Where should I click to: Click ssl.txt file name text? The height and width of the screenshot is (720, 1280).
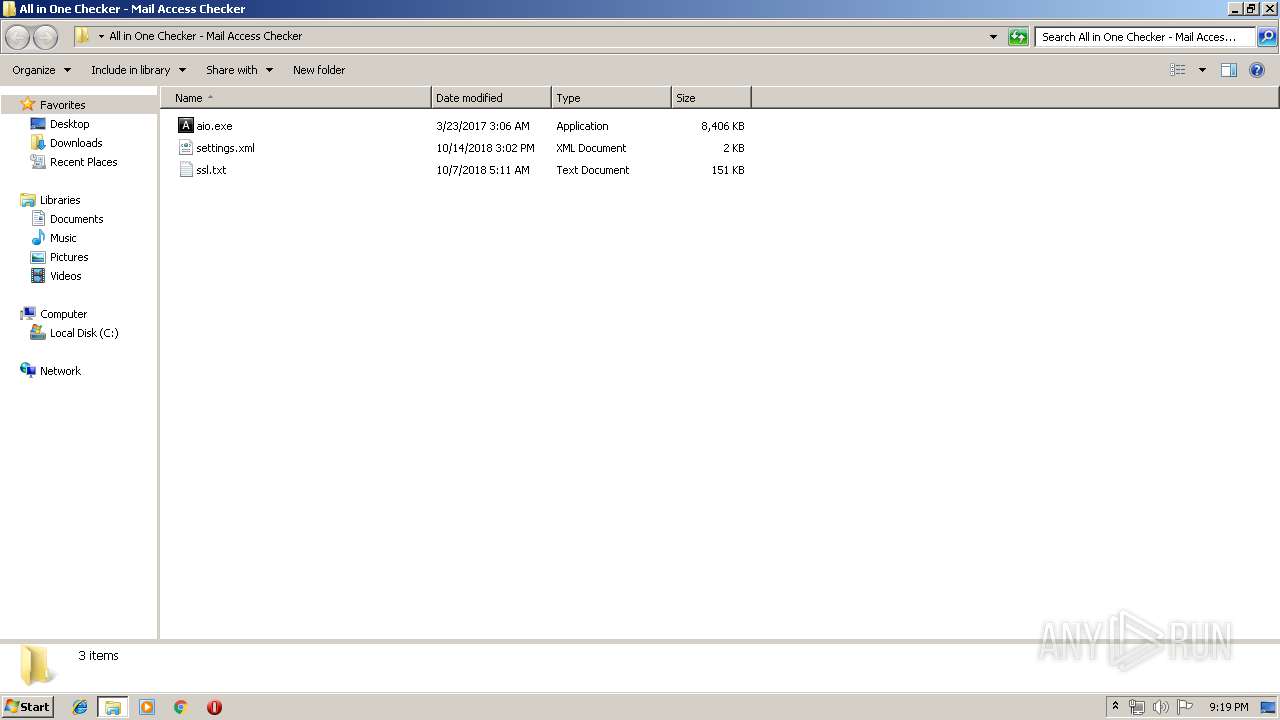point(211,170)
